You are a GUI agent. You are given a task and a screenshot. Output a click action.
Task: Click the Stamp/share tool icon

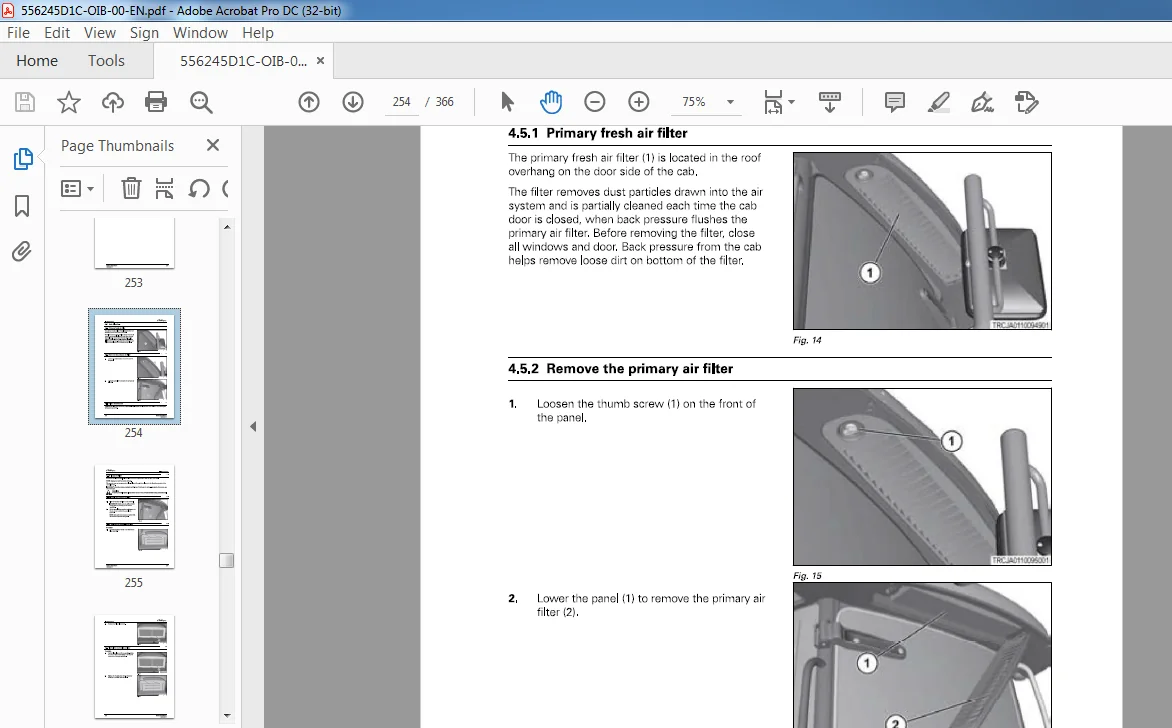[x=1027, y=102]
